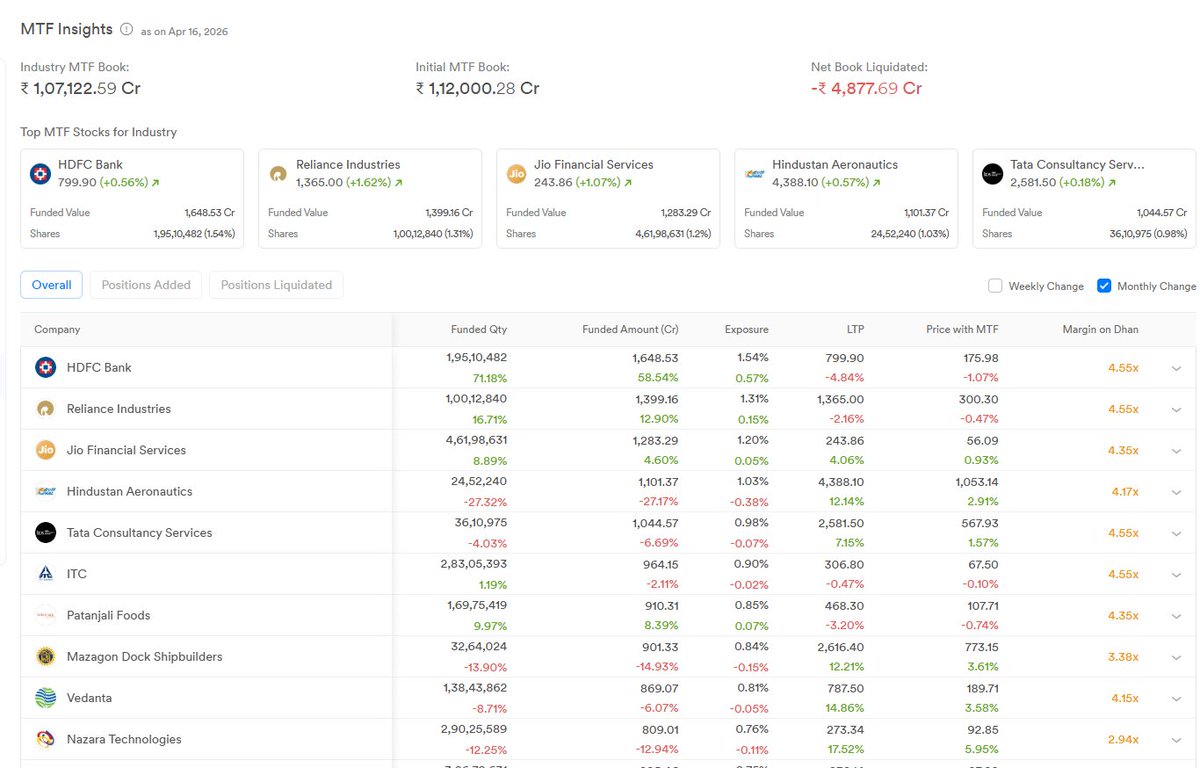Click Jio Financial Services logo in table row

point(45,450)
